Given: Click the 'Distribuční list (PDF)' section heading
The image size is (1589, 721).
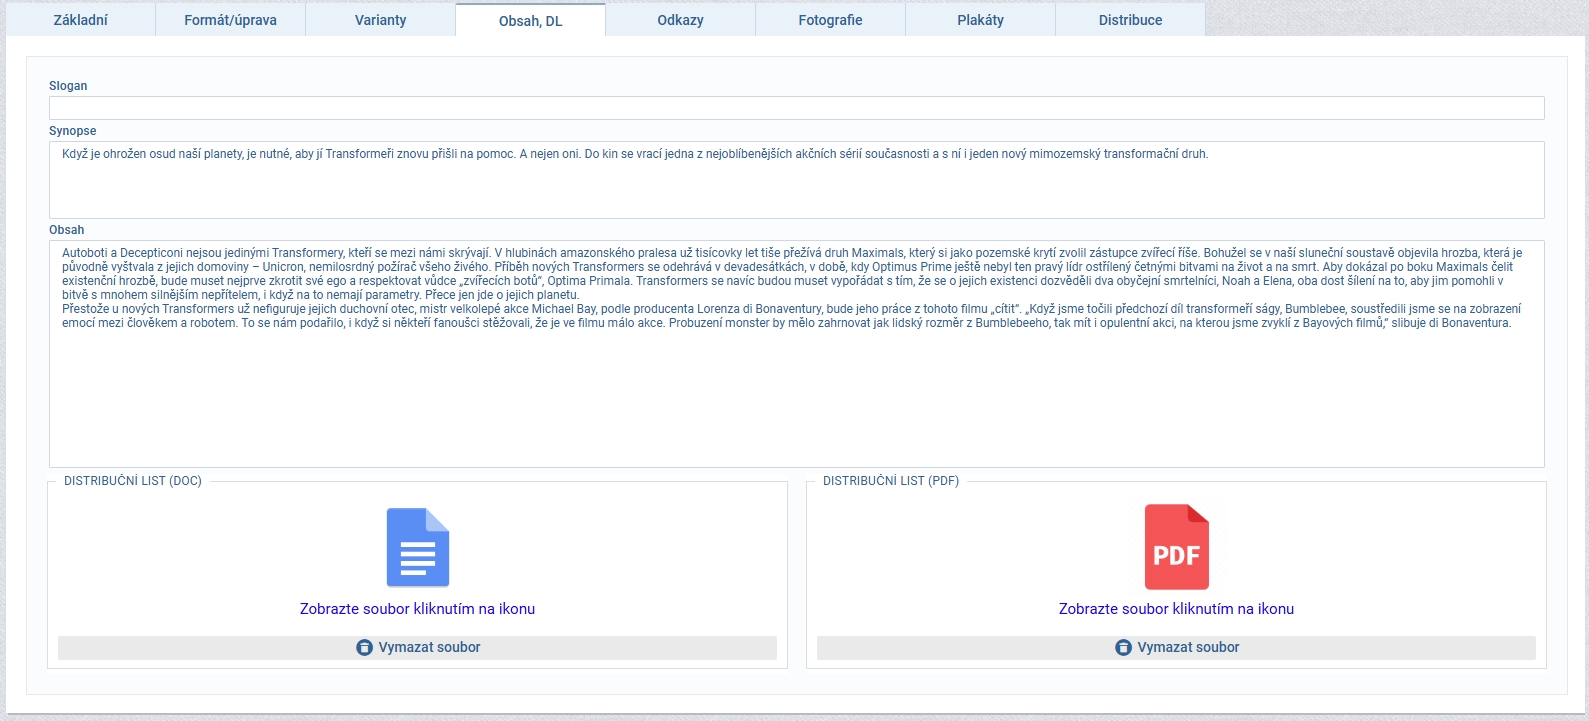Looking at the screenshot, I should (890, 481).
